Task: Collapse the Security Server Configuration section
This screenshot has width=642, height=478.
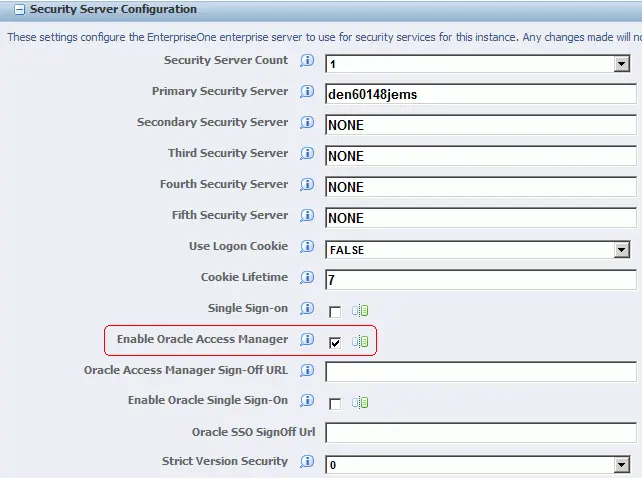Action: (x=19, y=10)
